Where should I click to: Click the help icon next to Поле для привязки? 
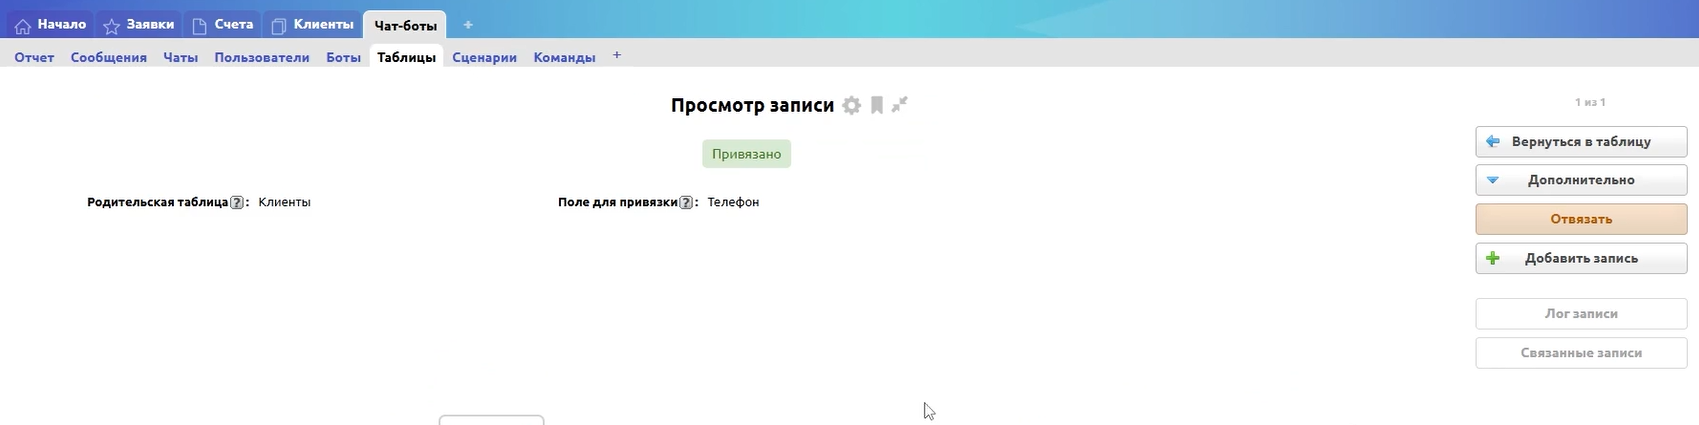(x=686, y=202)
